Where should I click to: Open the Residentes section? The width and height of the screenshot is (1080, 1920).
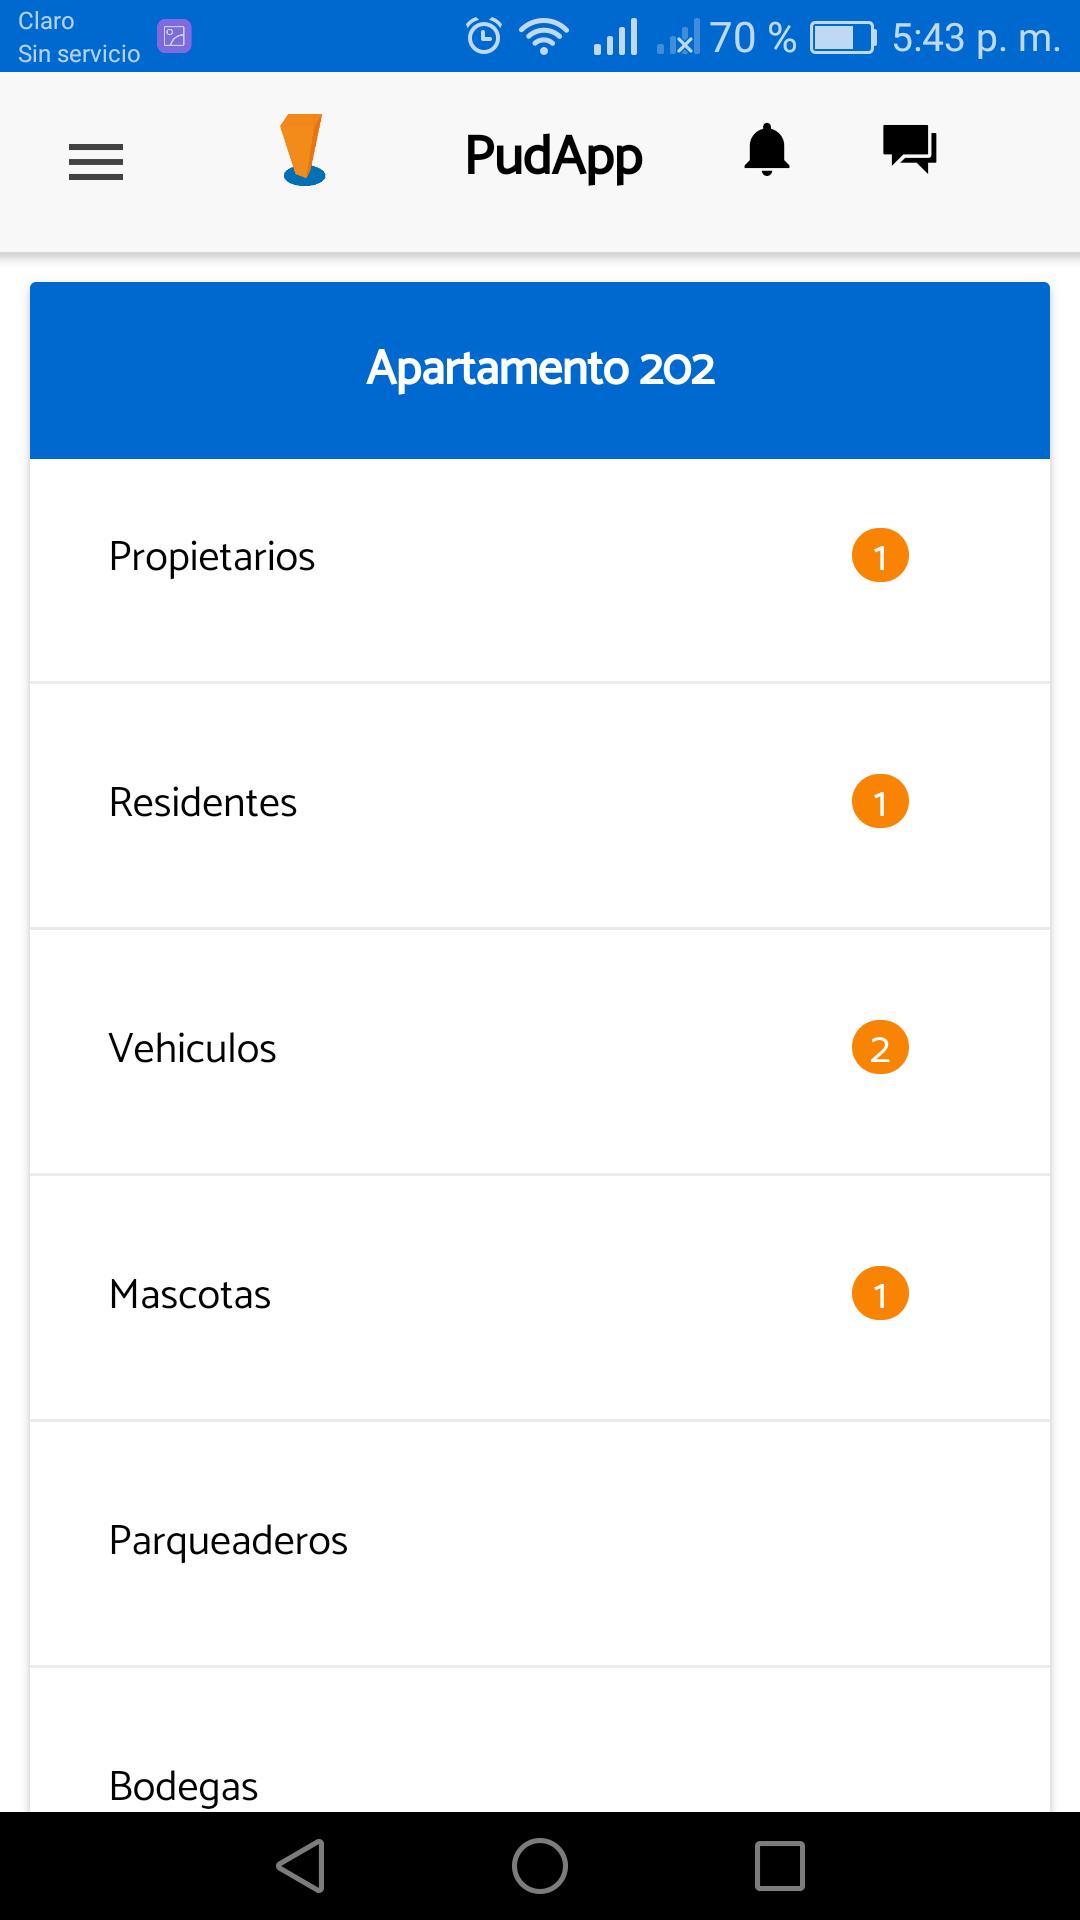click(x=203, y=803)
